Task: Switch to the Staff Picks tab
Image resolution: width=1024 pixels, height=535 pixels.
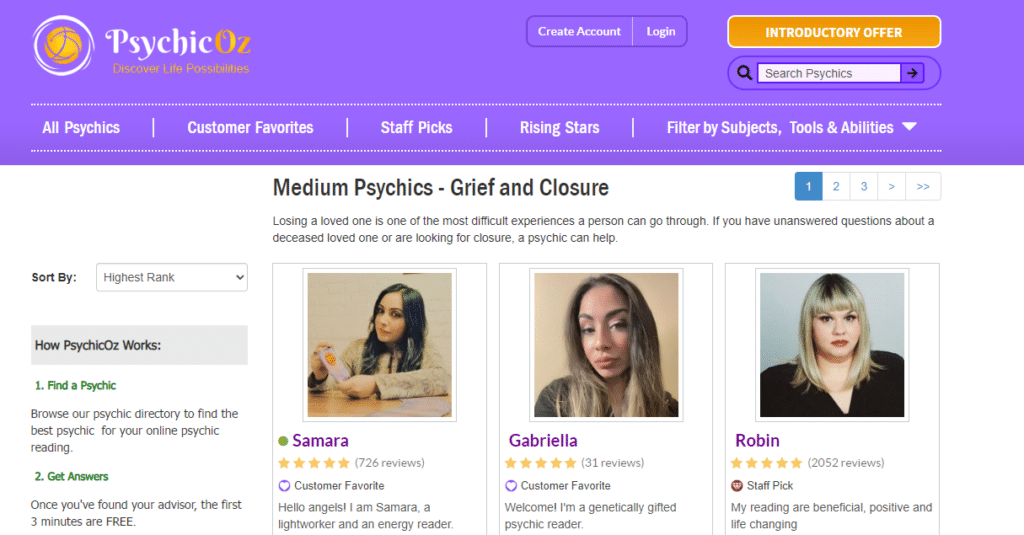Action: coord(416,128)
